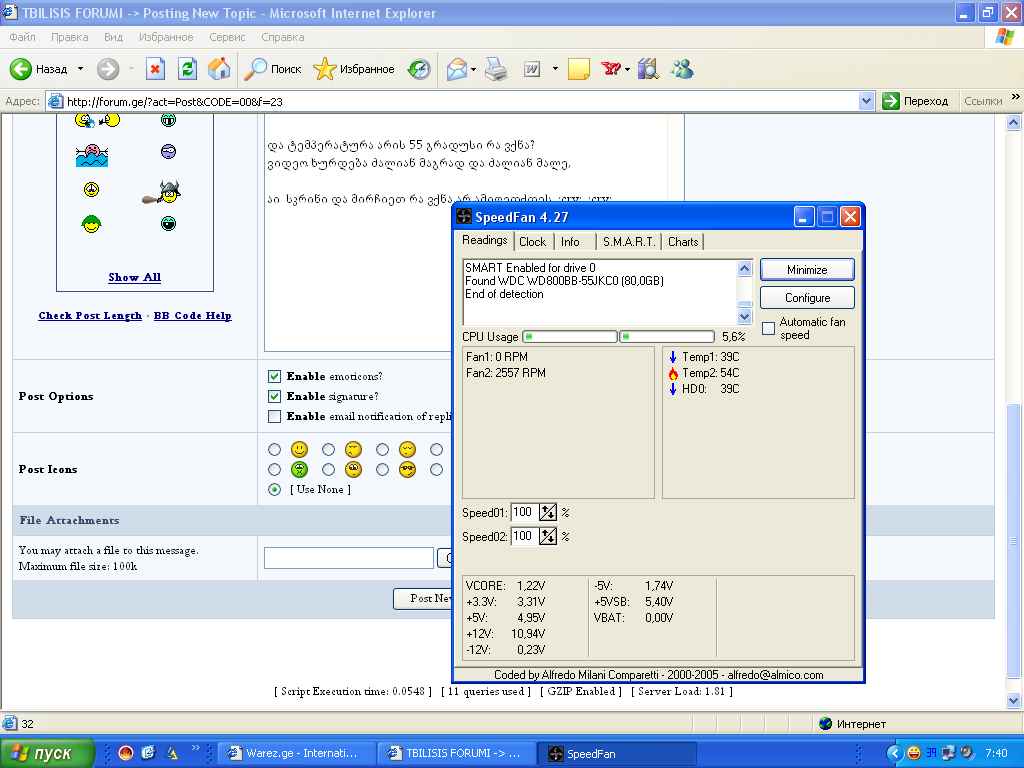Viewport: 1024px width, 768px height.
Task: Select radio beside the first smiling post icon
Action: (274, 449)
